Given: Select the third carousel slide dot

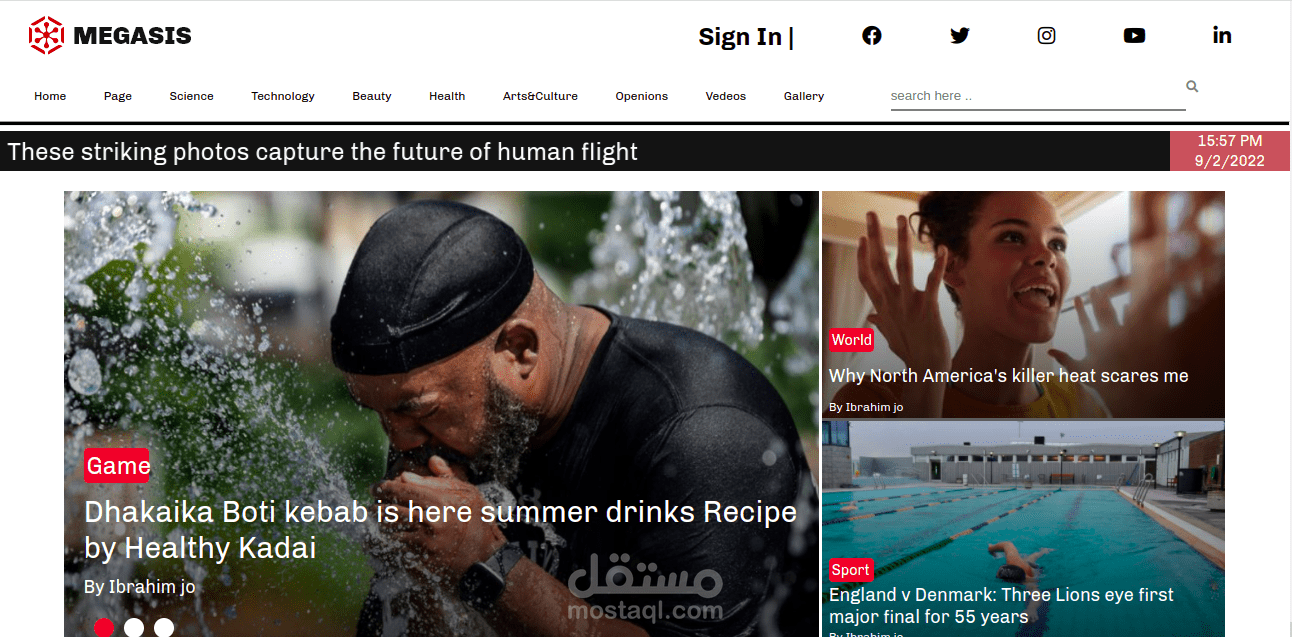Looking at the screenshot, I should pos(164,628).
